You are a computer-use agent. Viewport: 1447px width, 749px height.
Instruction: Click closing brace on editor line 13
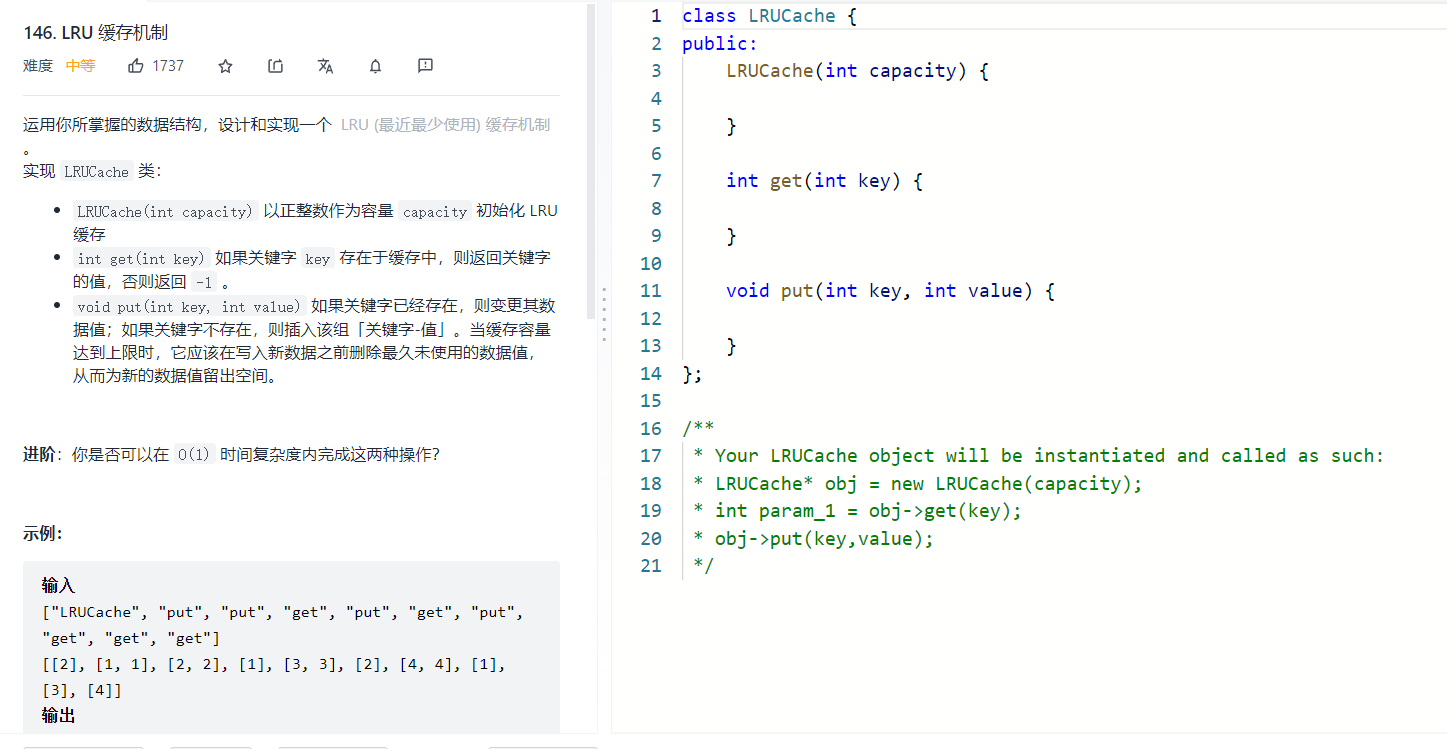731,346
